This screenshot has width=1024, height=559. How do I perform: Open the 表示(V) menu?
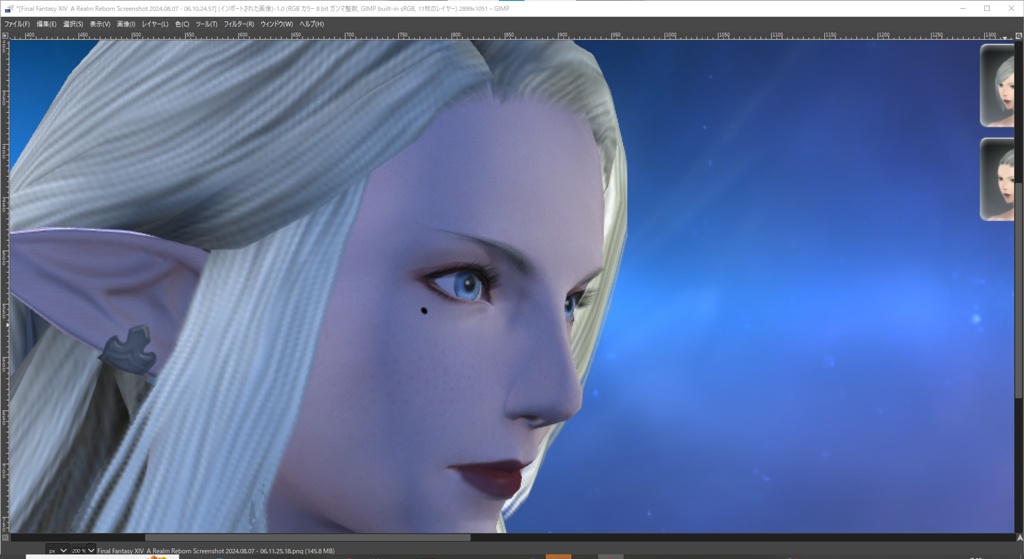tap(100, 24)
